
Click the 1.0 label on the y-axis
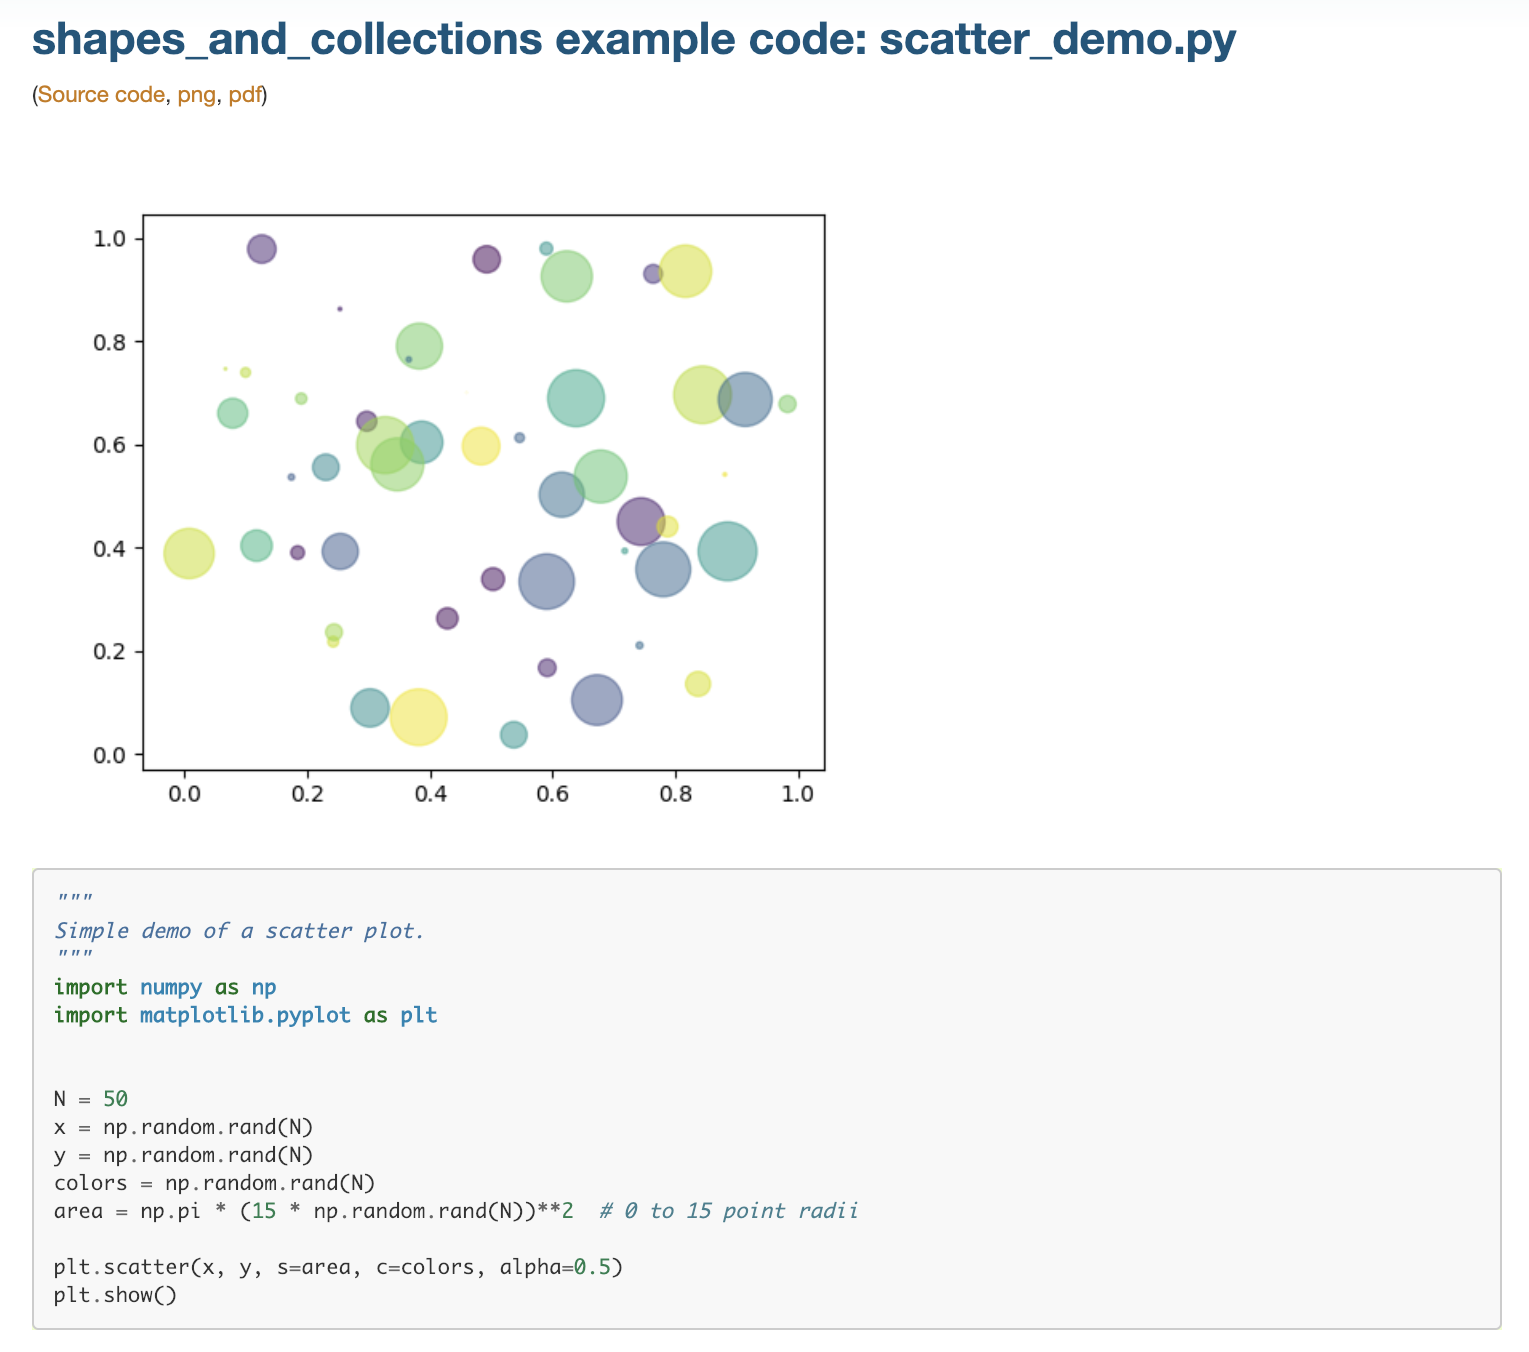[x=109, y=238]
